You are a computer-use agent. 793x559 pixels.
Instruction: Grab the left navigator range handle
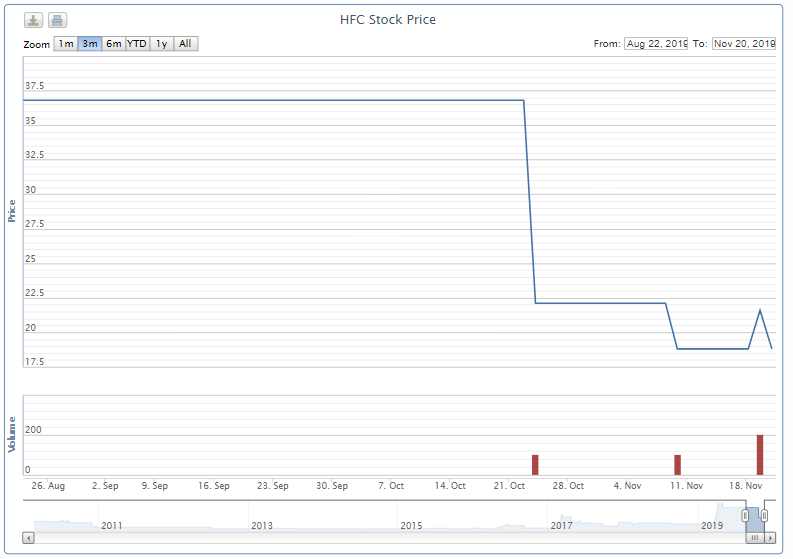[x=745, y=515]
